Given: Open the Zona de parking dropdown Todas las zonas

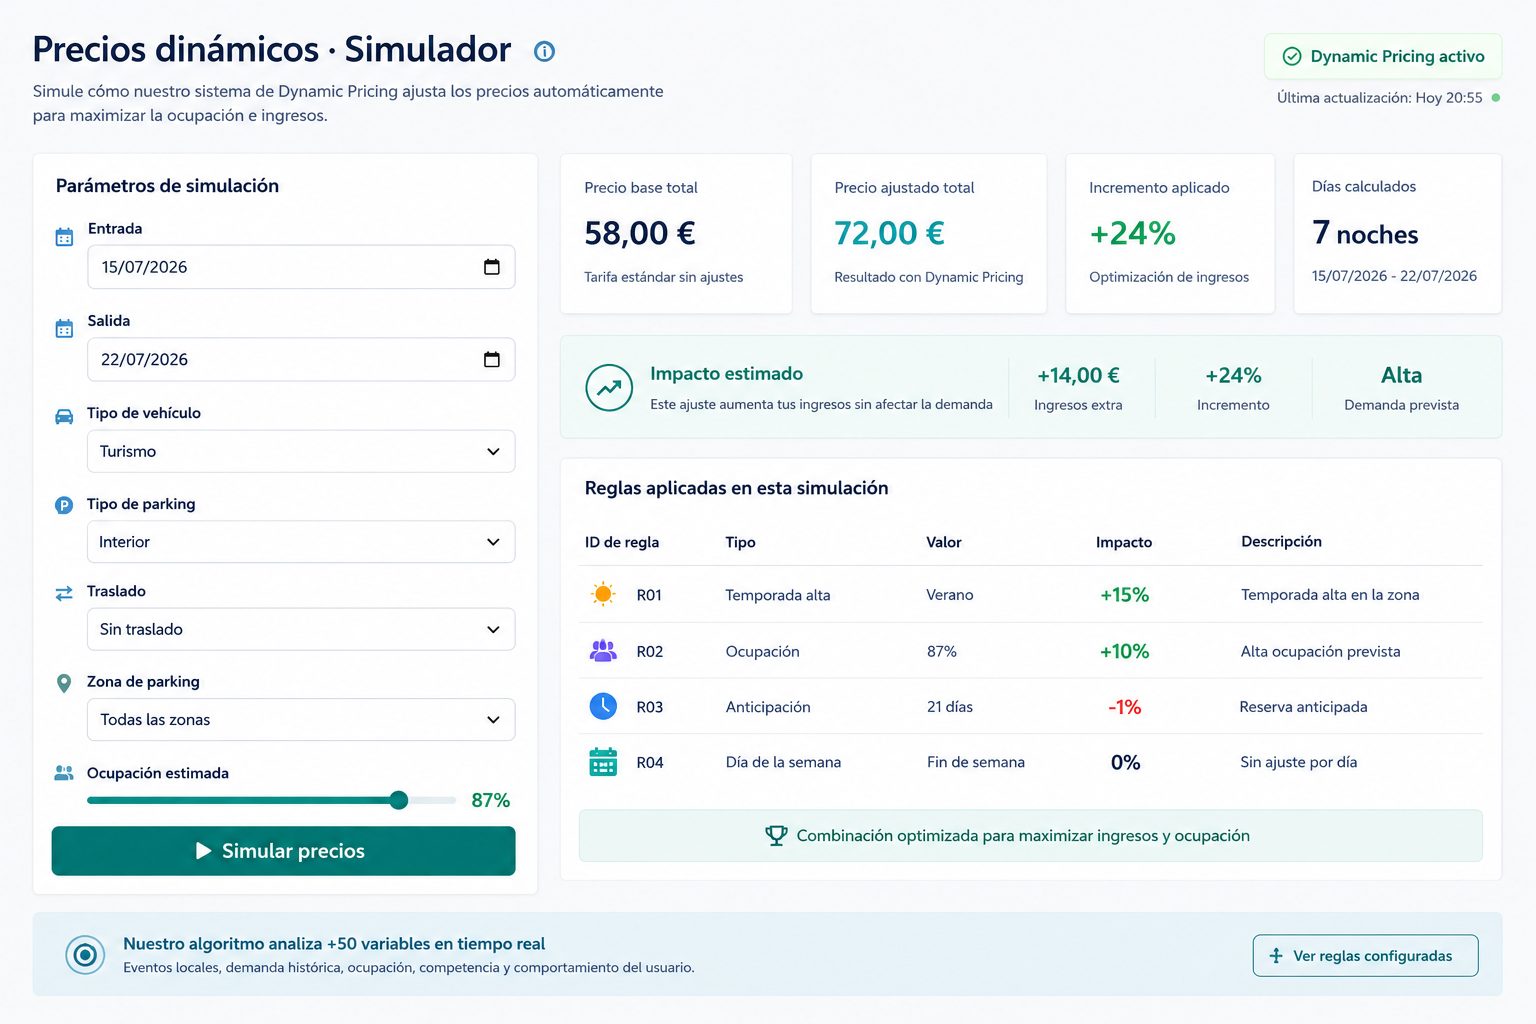Looking at the screenshot, I should tap(301, 720).
